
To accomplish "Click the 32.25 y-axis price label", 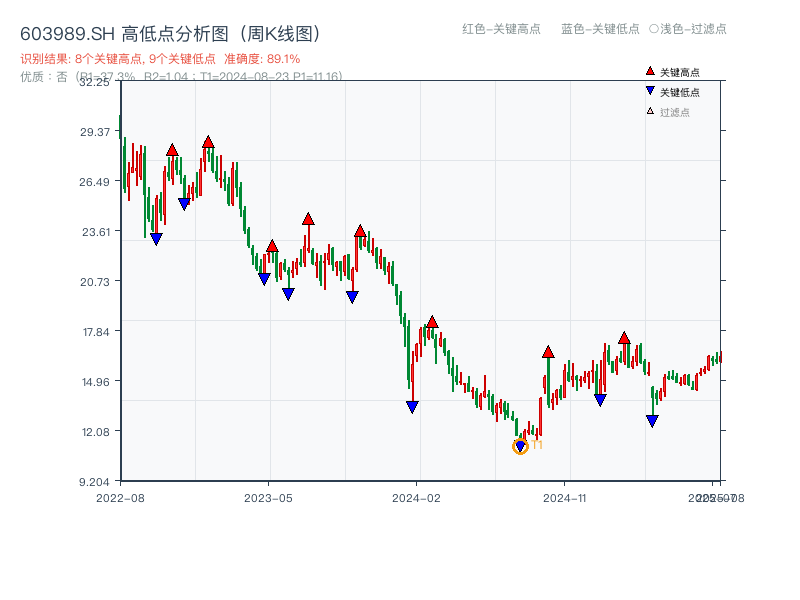I will point(94,84).
